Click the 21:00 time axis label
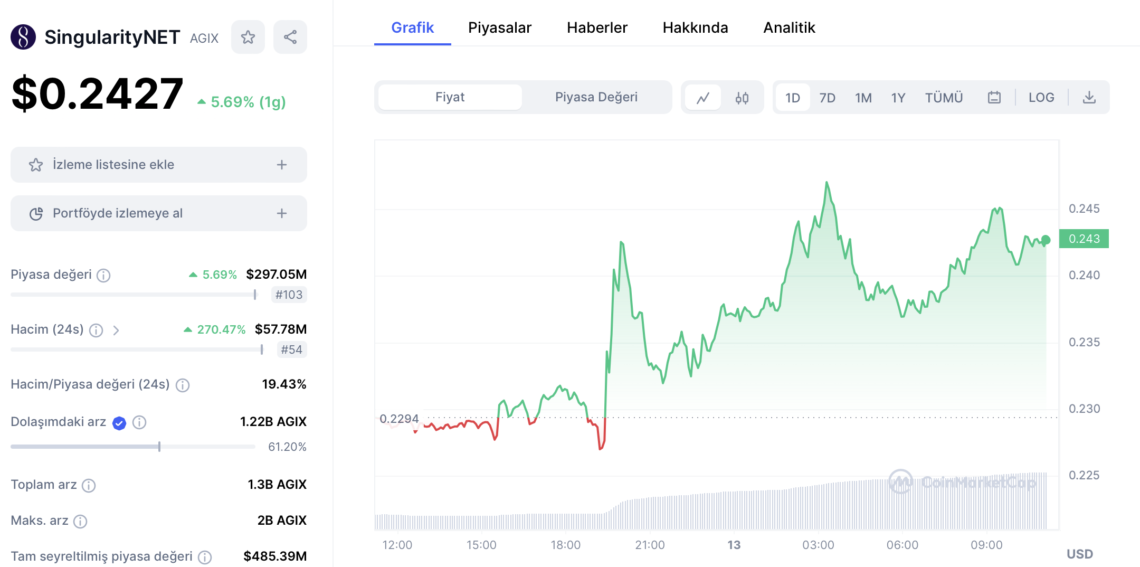Screen dimensions: 1140x567 click(x=650, y=545)
